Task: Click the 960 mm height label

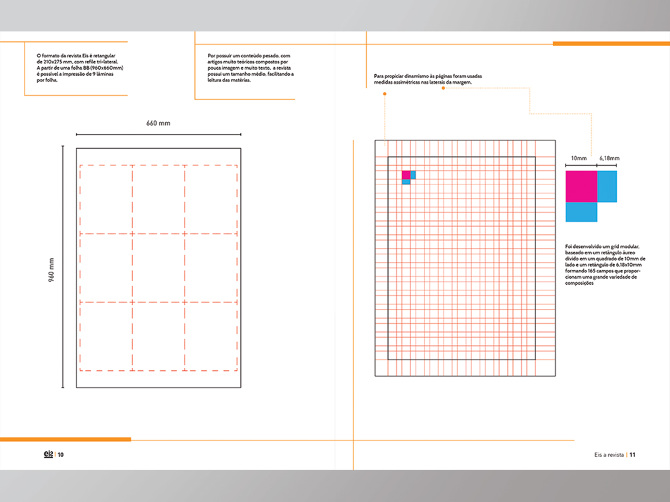Action: click(x=52, y=269)
